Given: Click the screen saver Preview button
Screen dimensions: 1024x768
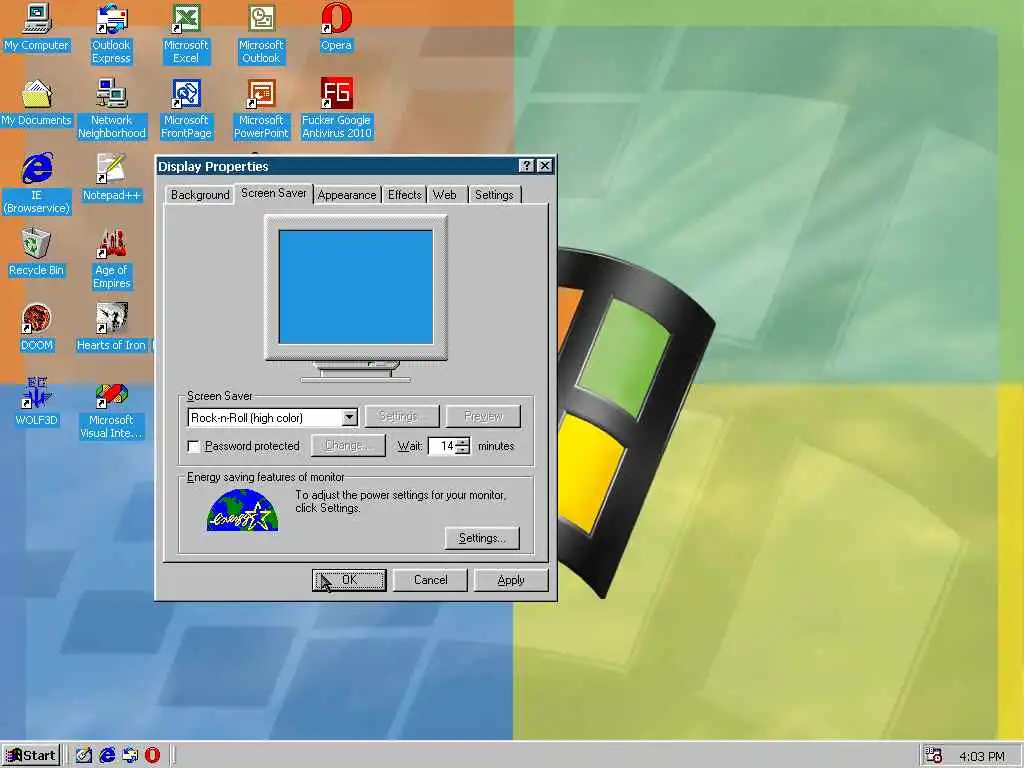Looking at the screenshot, I should pos(483,416).
